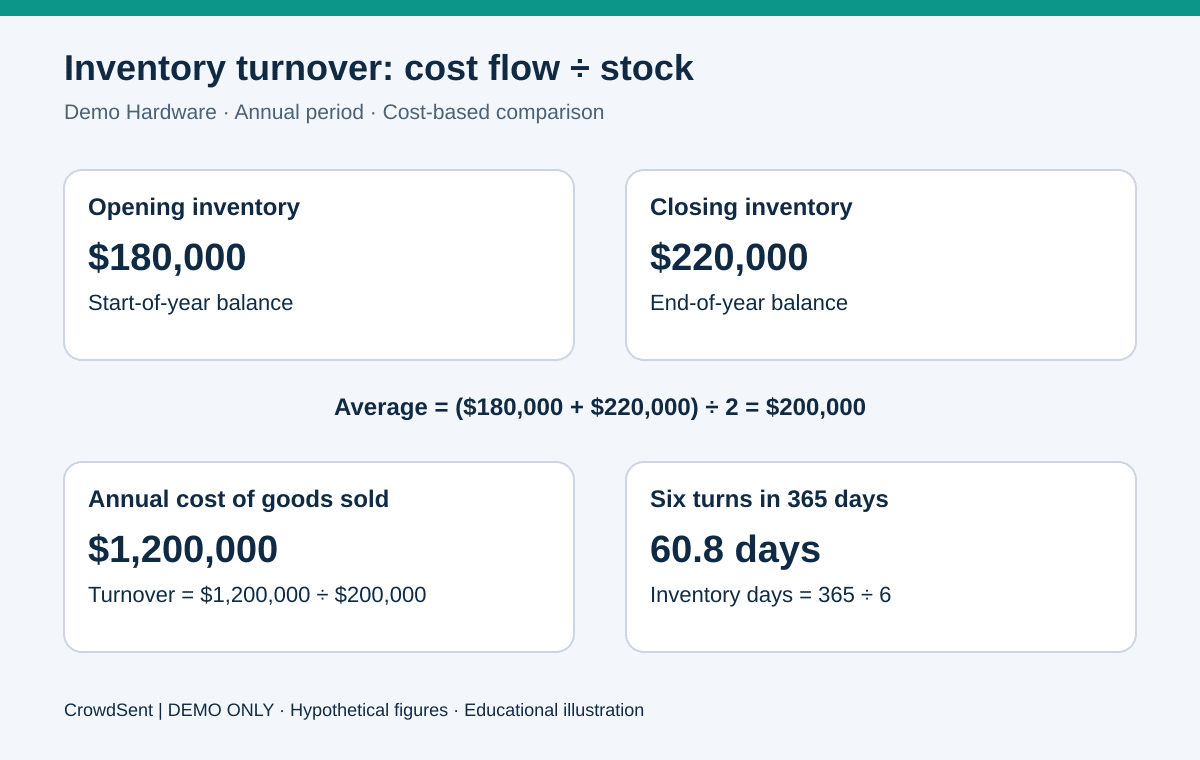Click the title 'Inventory turnover: cost flow ÷ stock'
The width and height of the screenshot is (1200, 760).
tap(379, 68)
